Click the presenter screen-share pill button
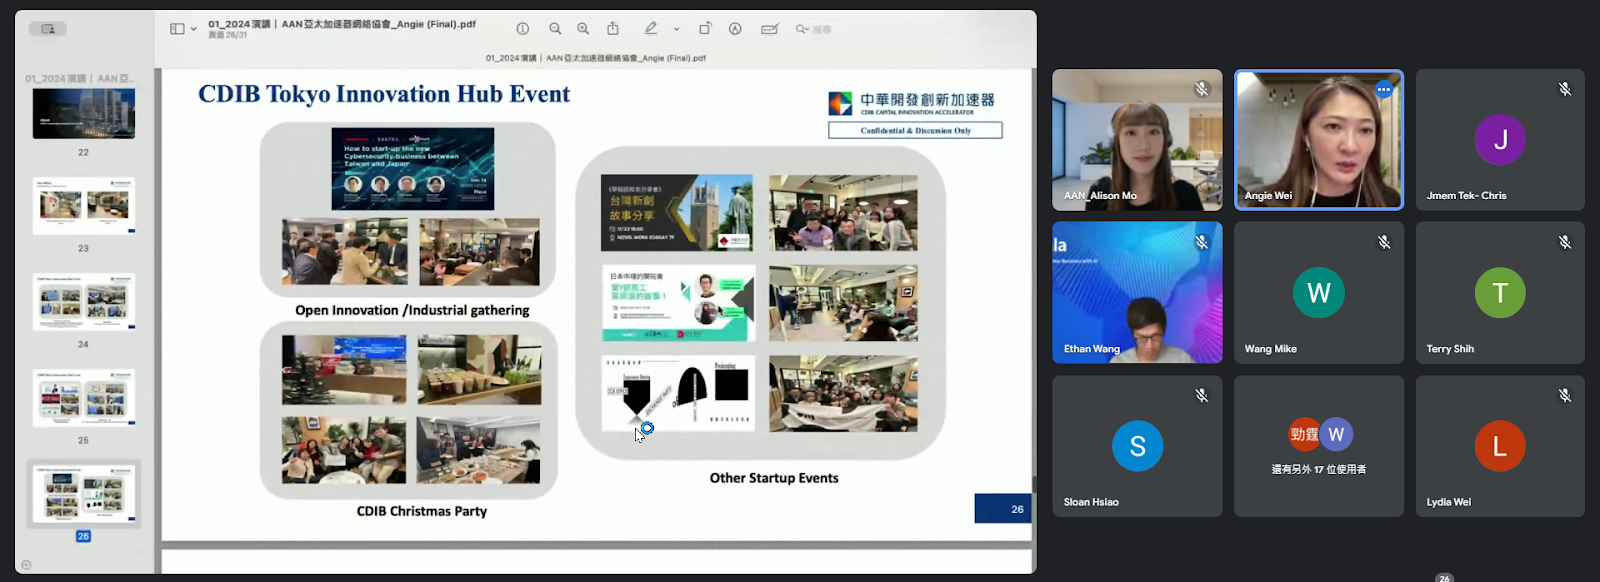 click(47, 29)
